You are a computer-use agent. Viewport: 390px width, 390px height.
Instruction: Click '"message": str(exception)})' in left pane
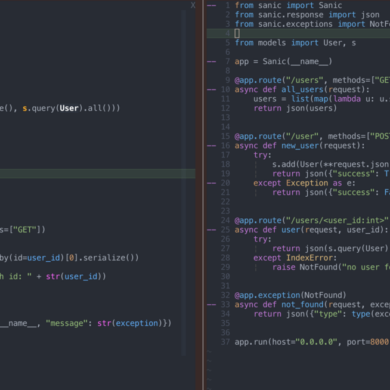coord(109,323)
